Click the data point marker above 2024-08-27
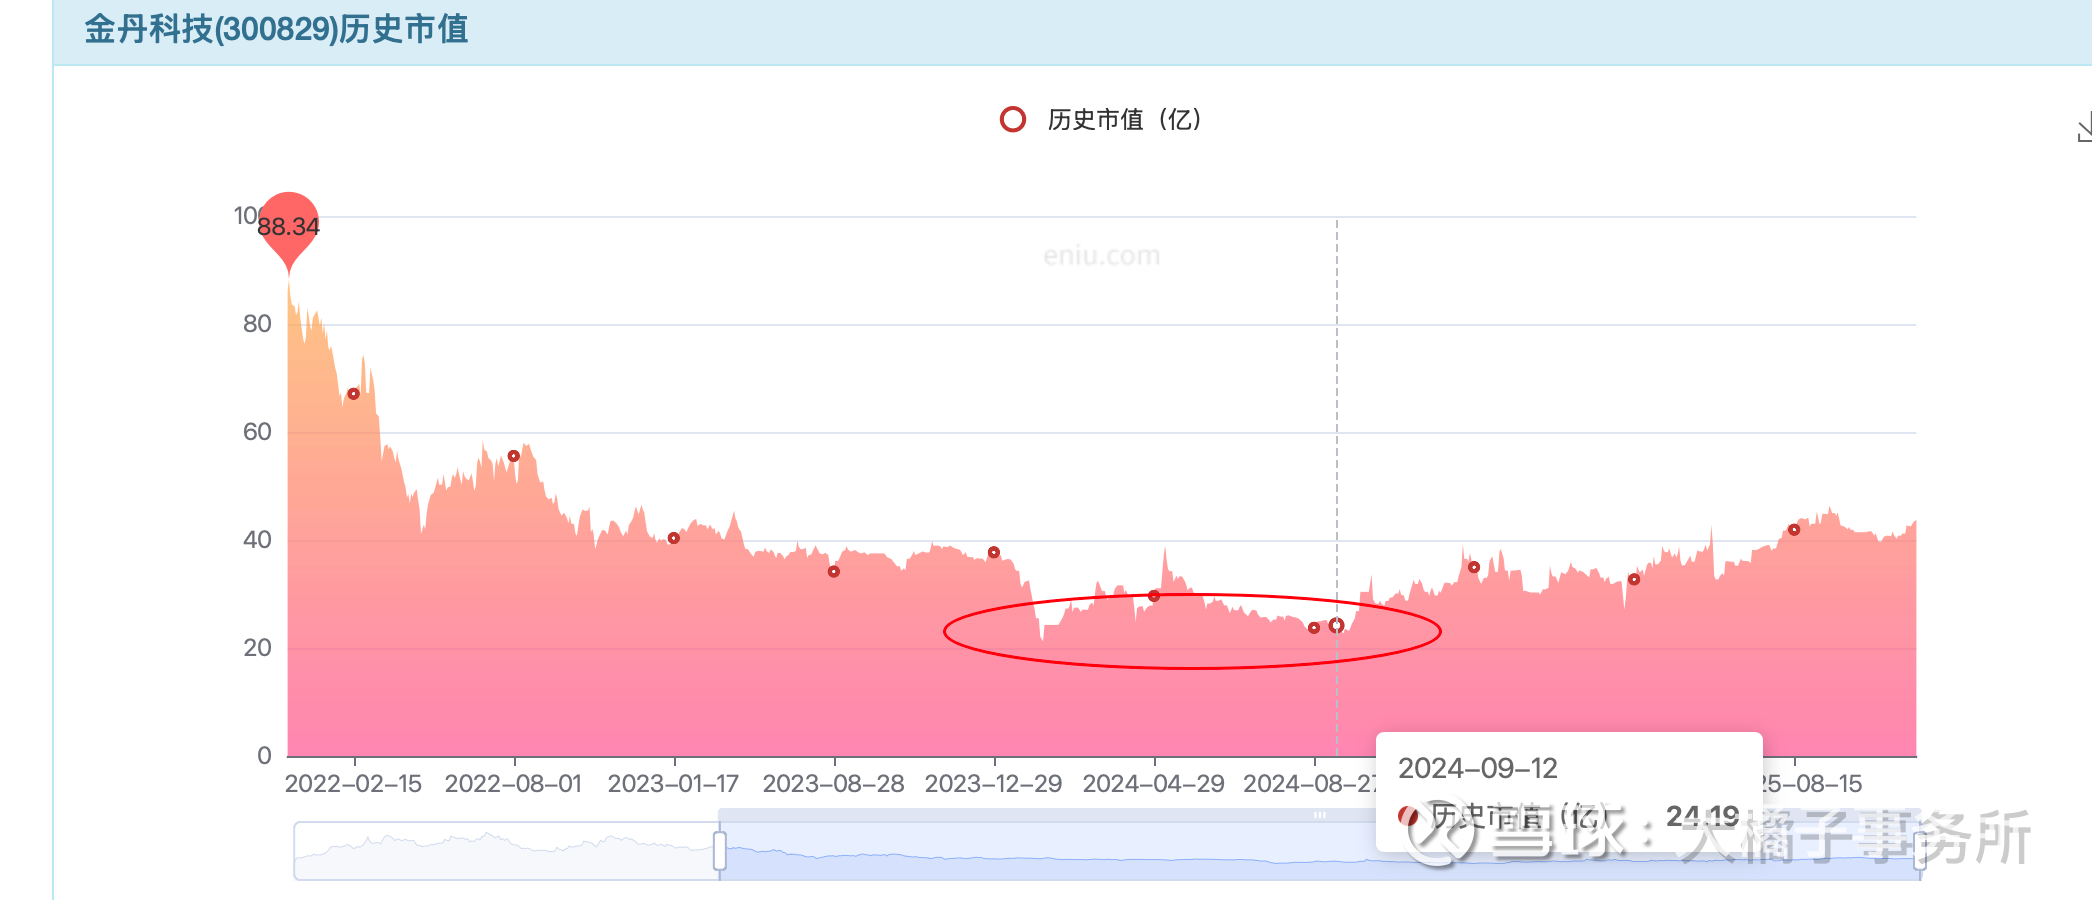Screen dimensions: 2092x900 1314,628
